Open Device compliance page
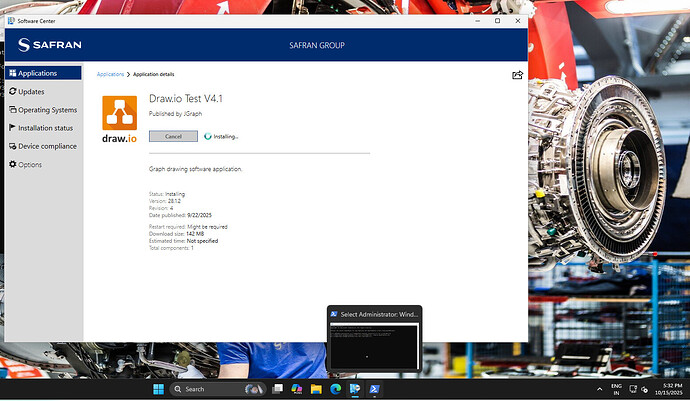Viewport: 690px width, 401px height. [43, 146]
